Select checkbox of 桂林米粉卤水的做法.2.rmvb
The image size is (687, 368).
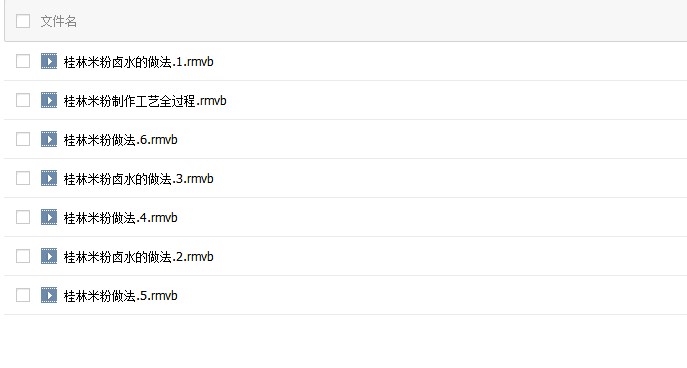click(23, 256)
